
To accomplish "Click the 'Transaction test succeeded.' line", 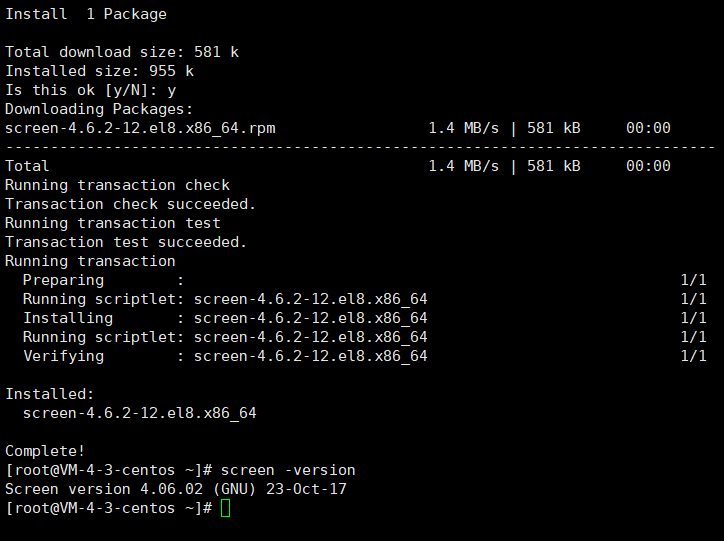I will pos(126,242).
